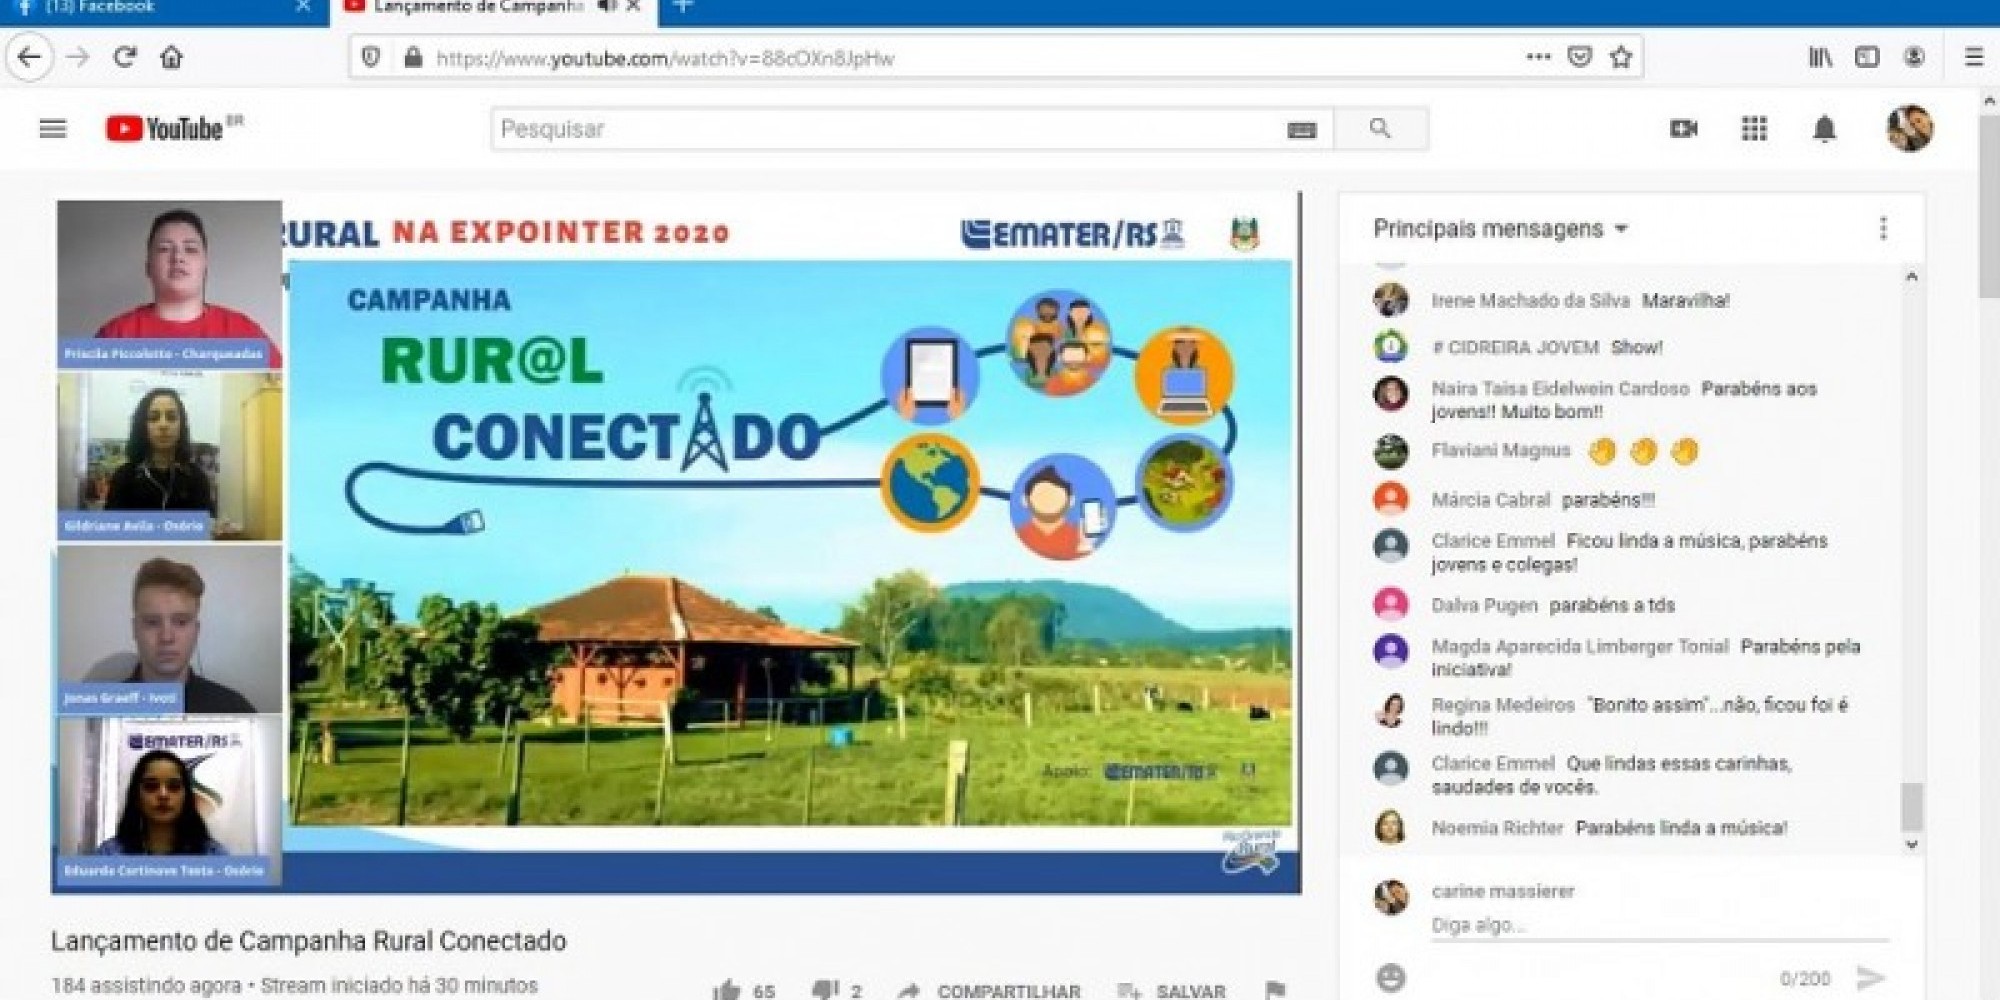The image size is (2000, 1000).
Task: Click the search magnifier button
Action: coord(1380,129)
